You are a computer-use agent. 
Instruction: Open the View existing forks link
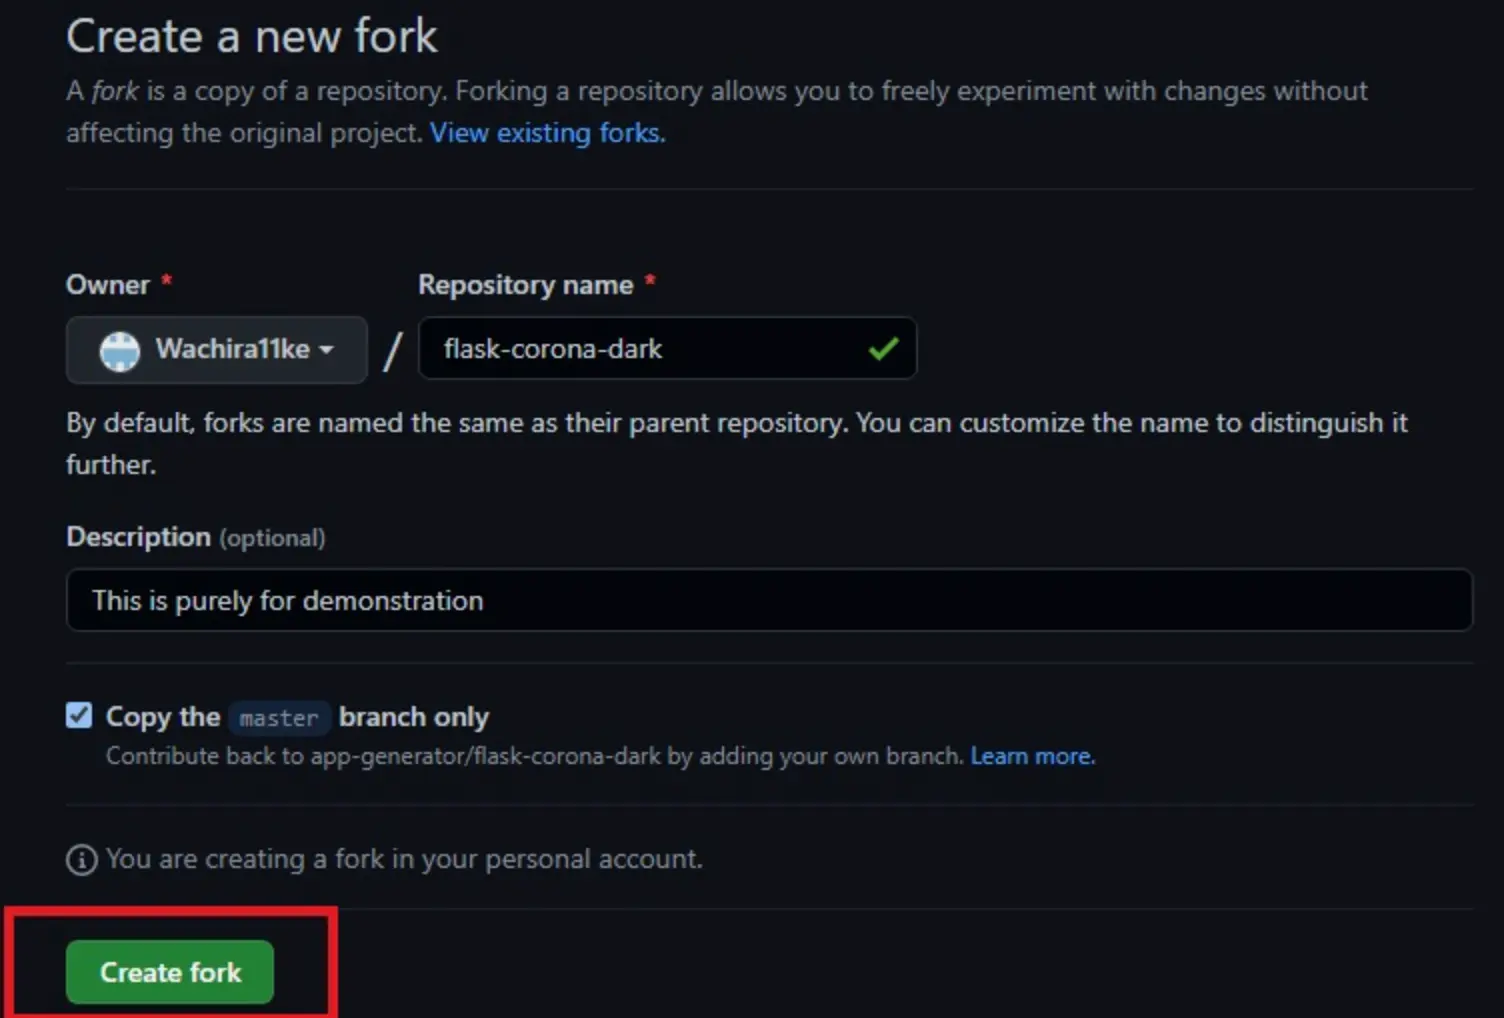point(547,133)
